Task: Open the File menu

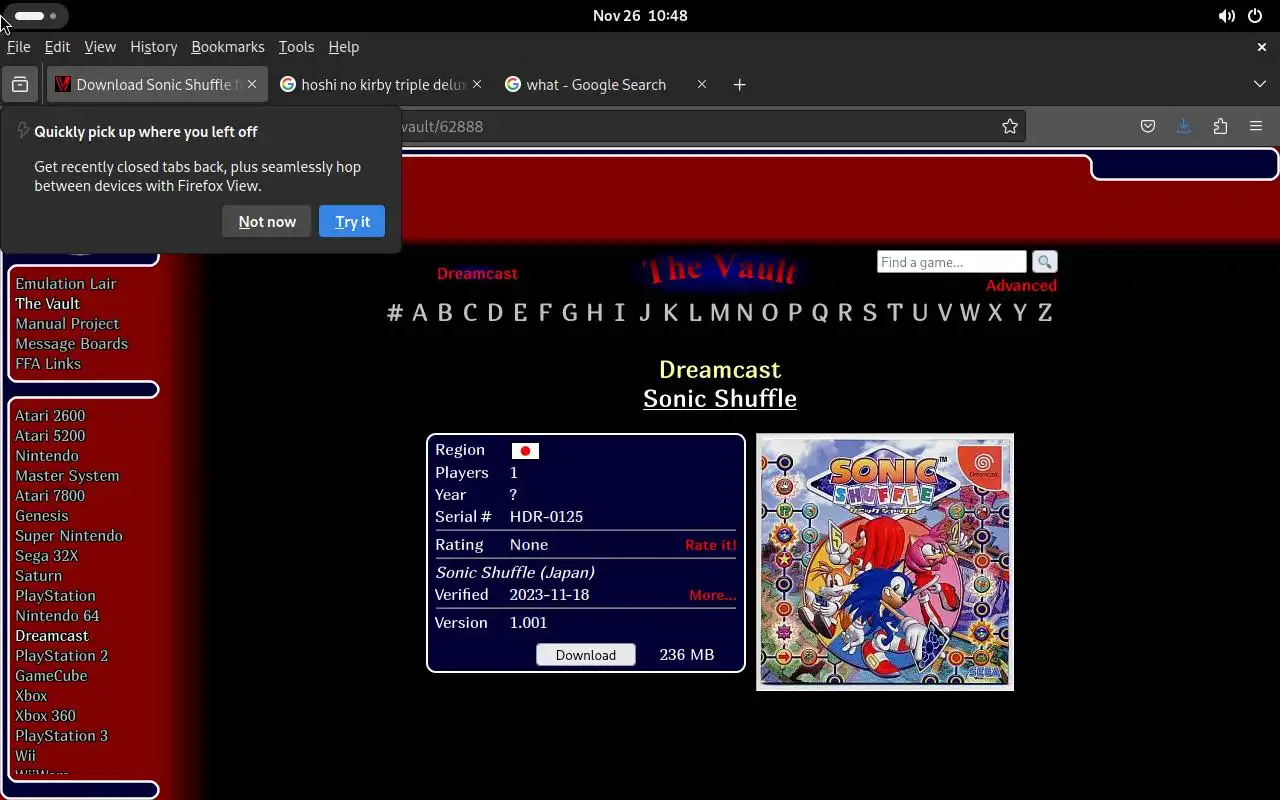Action: pyautogui.click(x=18, y=47)
